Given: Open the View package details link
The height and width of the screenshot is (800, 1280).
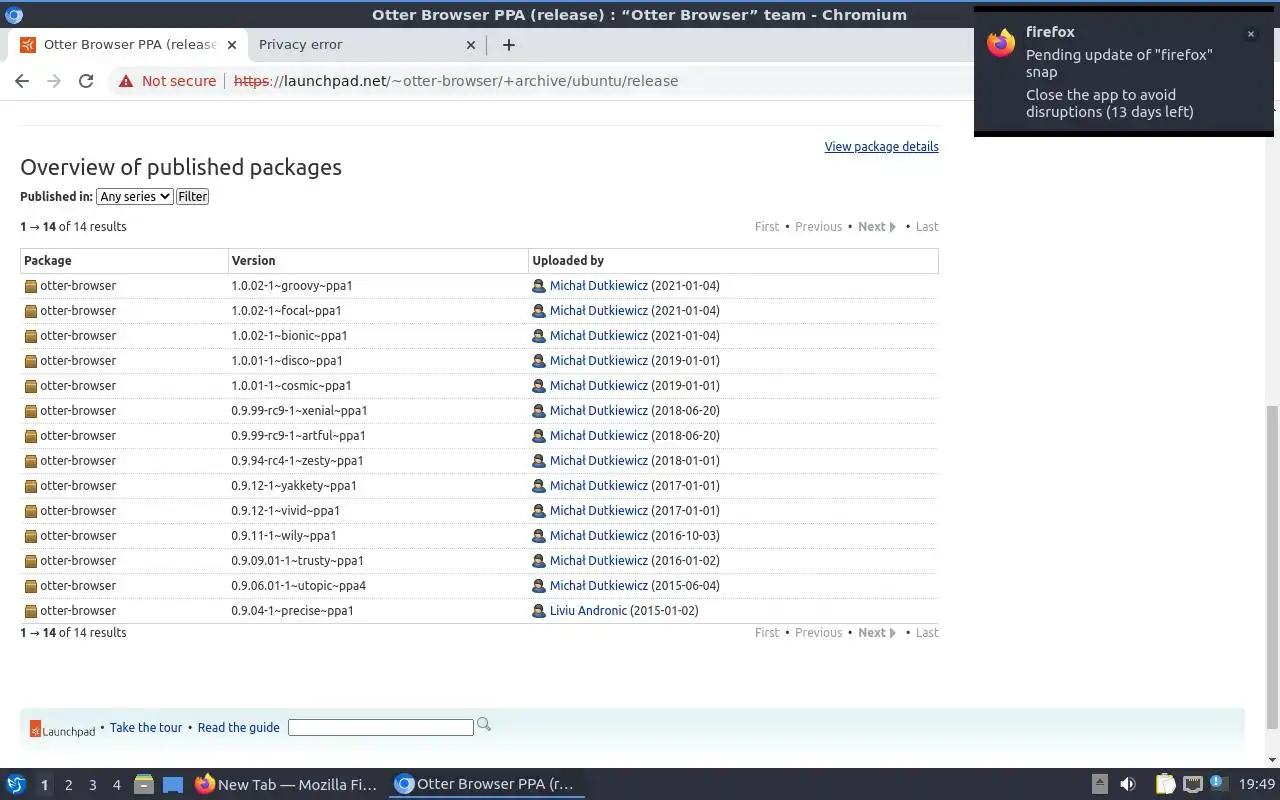Looking at the screenshot, I should [881, 147].
